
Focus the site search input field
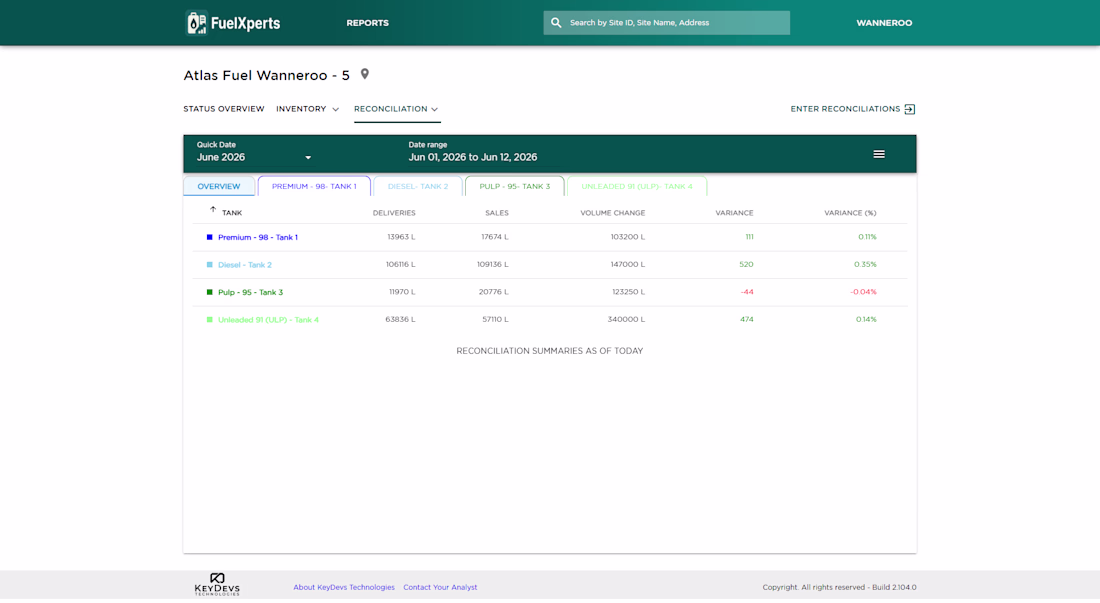click(x=666, y=22)
